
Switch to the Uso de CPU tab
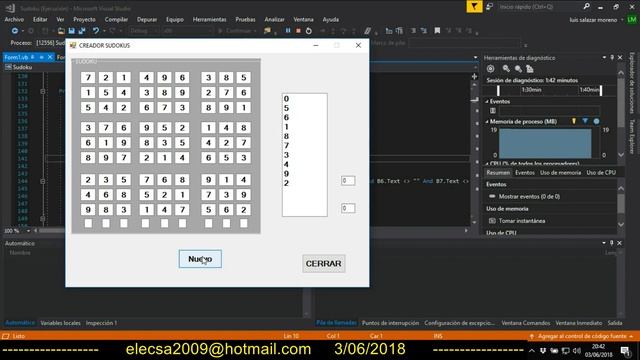point(601,173)
